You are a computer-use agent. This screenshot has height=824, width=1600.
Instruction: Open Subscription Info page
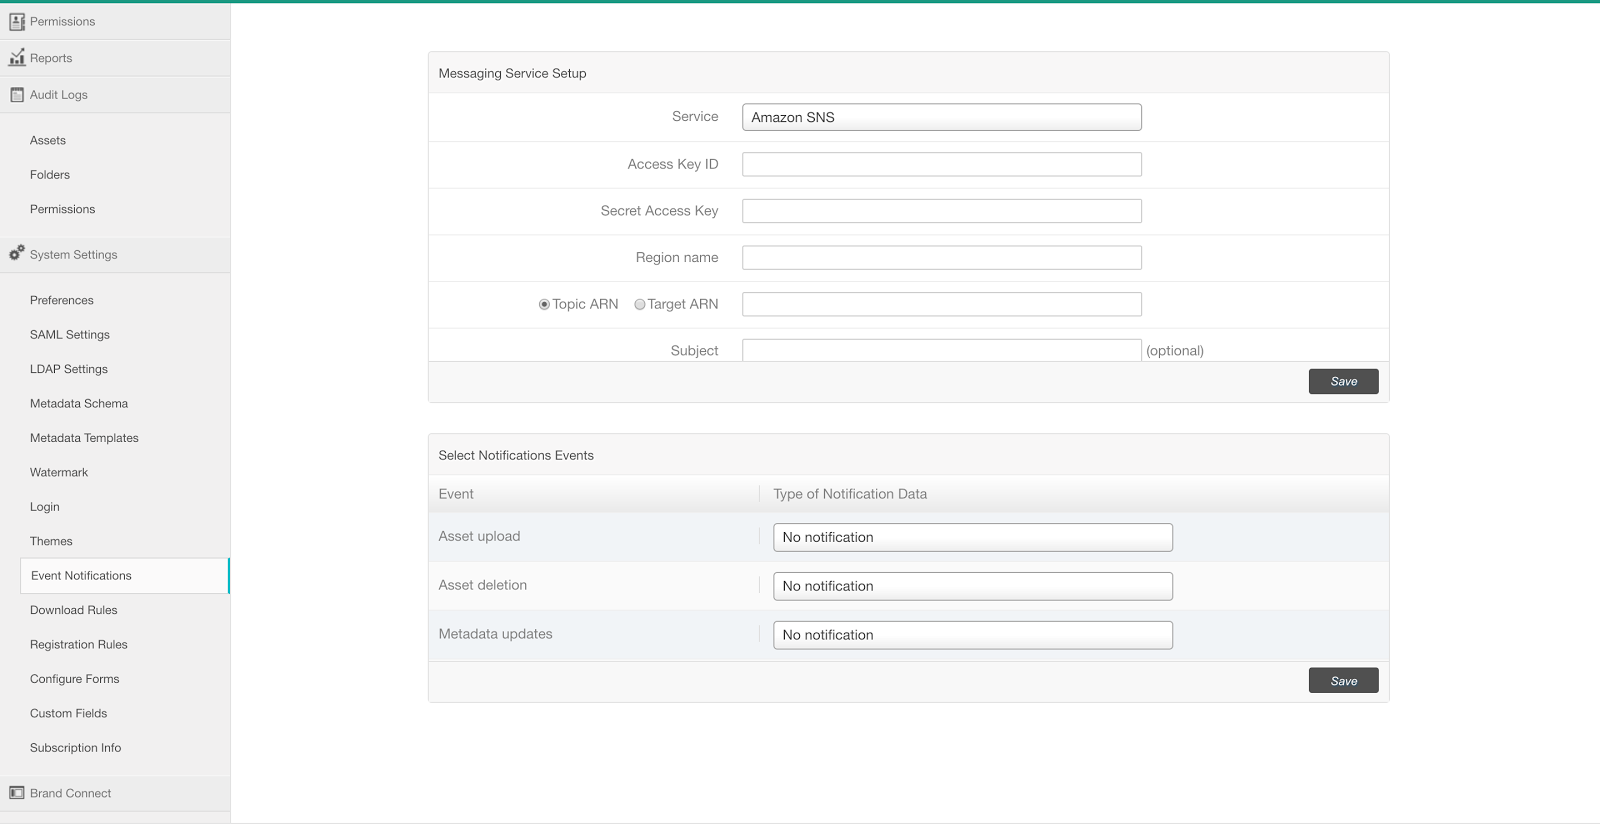[x=76, y=748]
